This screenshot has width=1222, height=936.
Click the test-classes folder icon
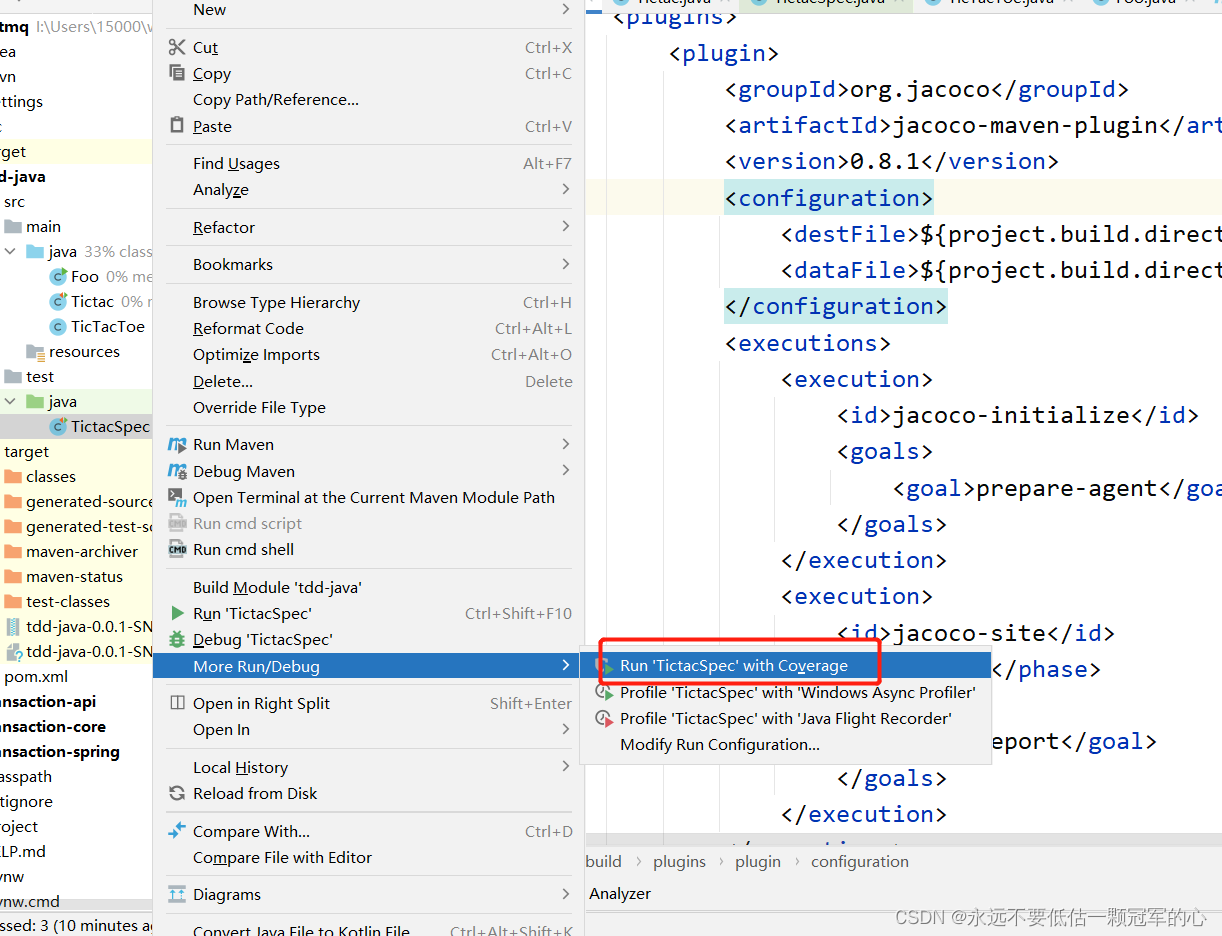[x=13, y=601]
